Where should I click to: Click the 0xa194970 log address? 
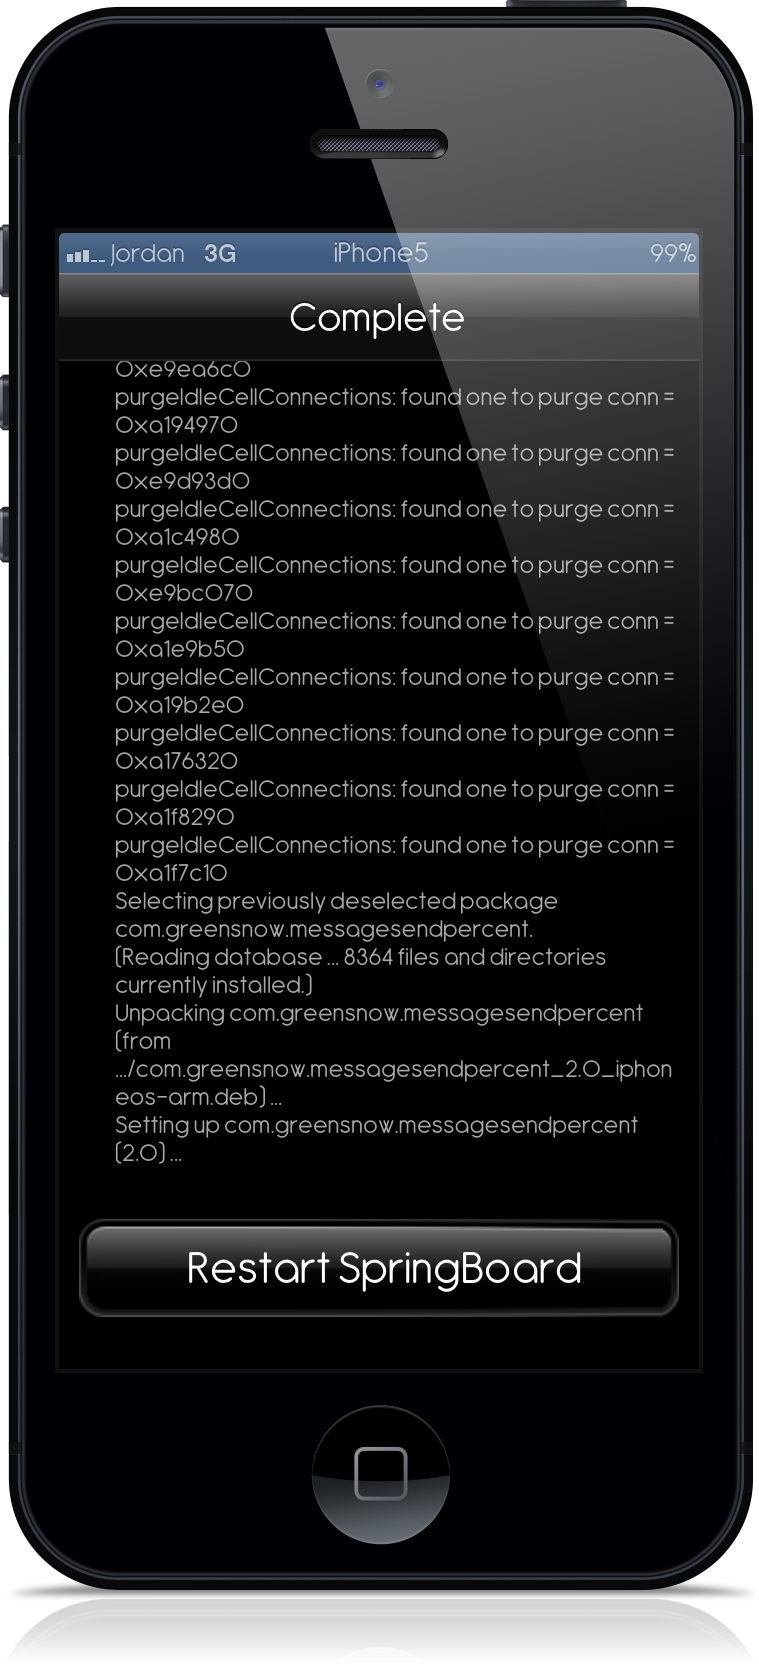(176, 425)
